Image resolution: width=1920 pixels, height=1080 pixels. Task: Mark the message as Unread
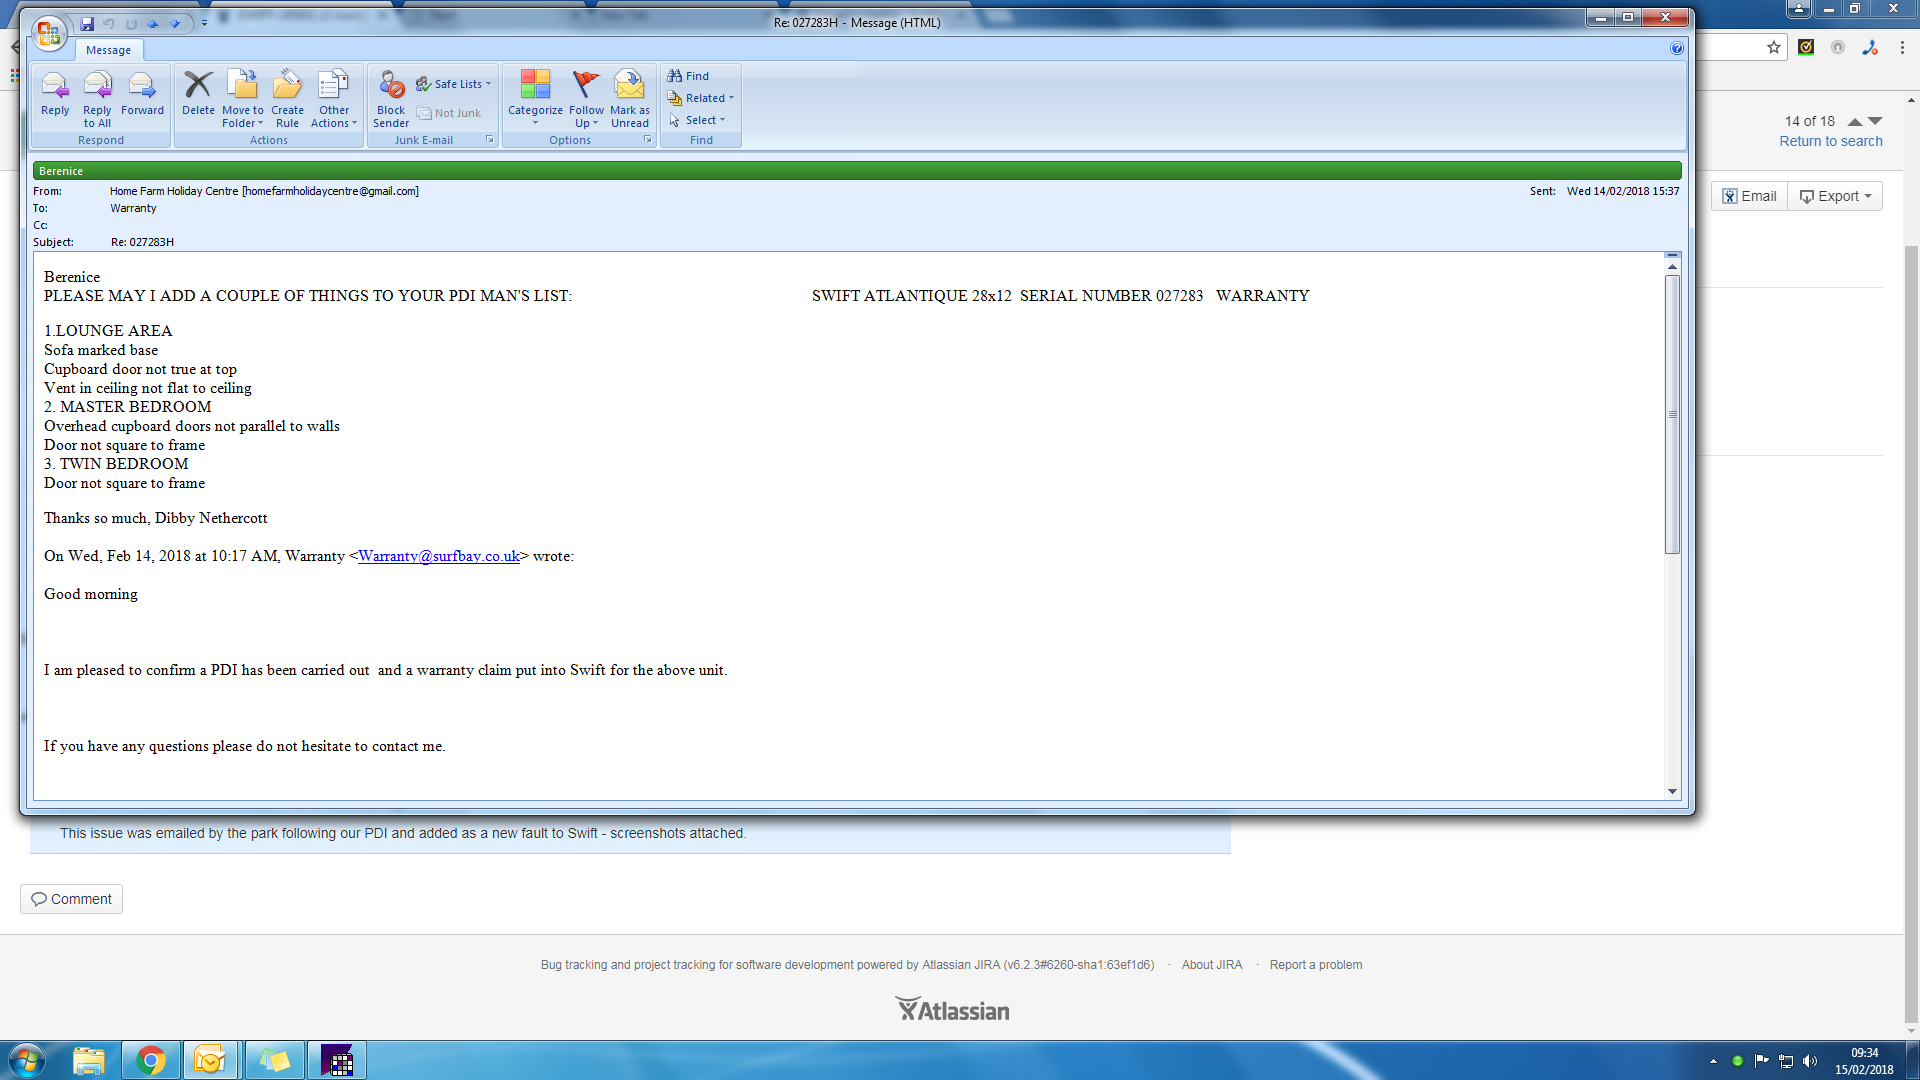[629, 87]
